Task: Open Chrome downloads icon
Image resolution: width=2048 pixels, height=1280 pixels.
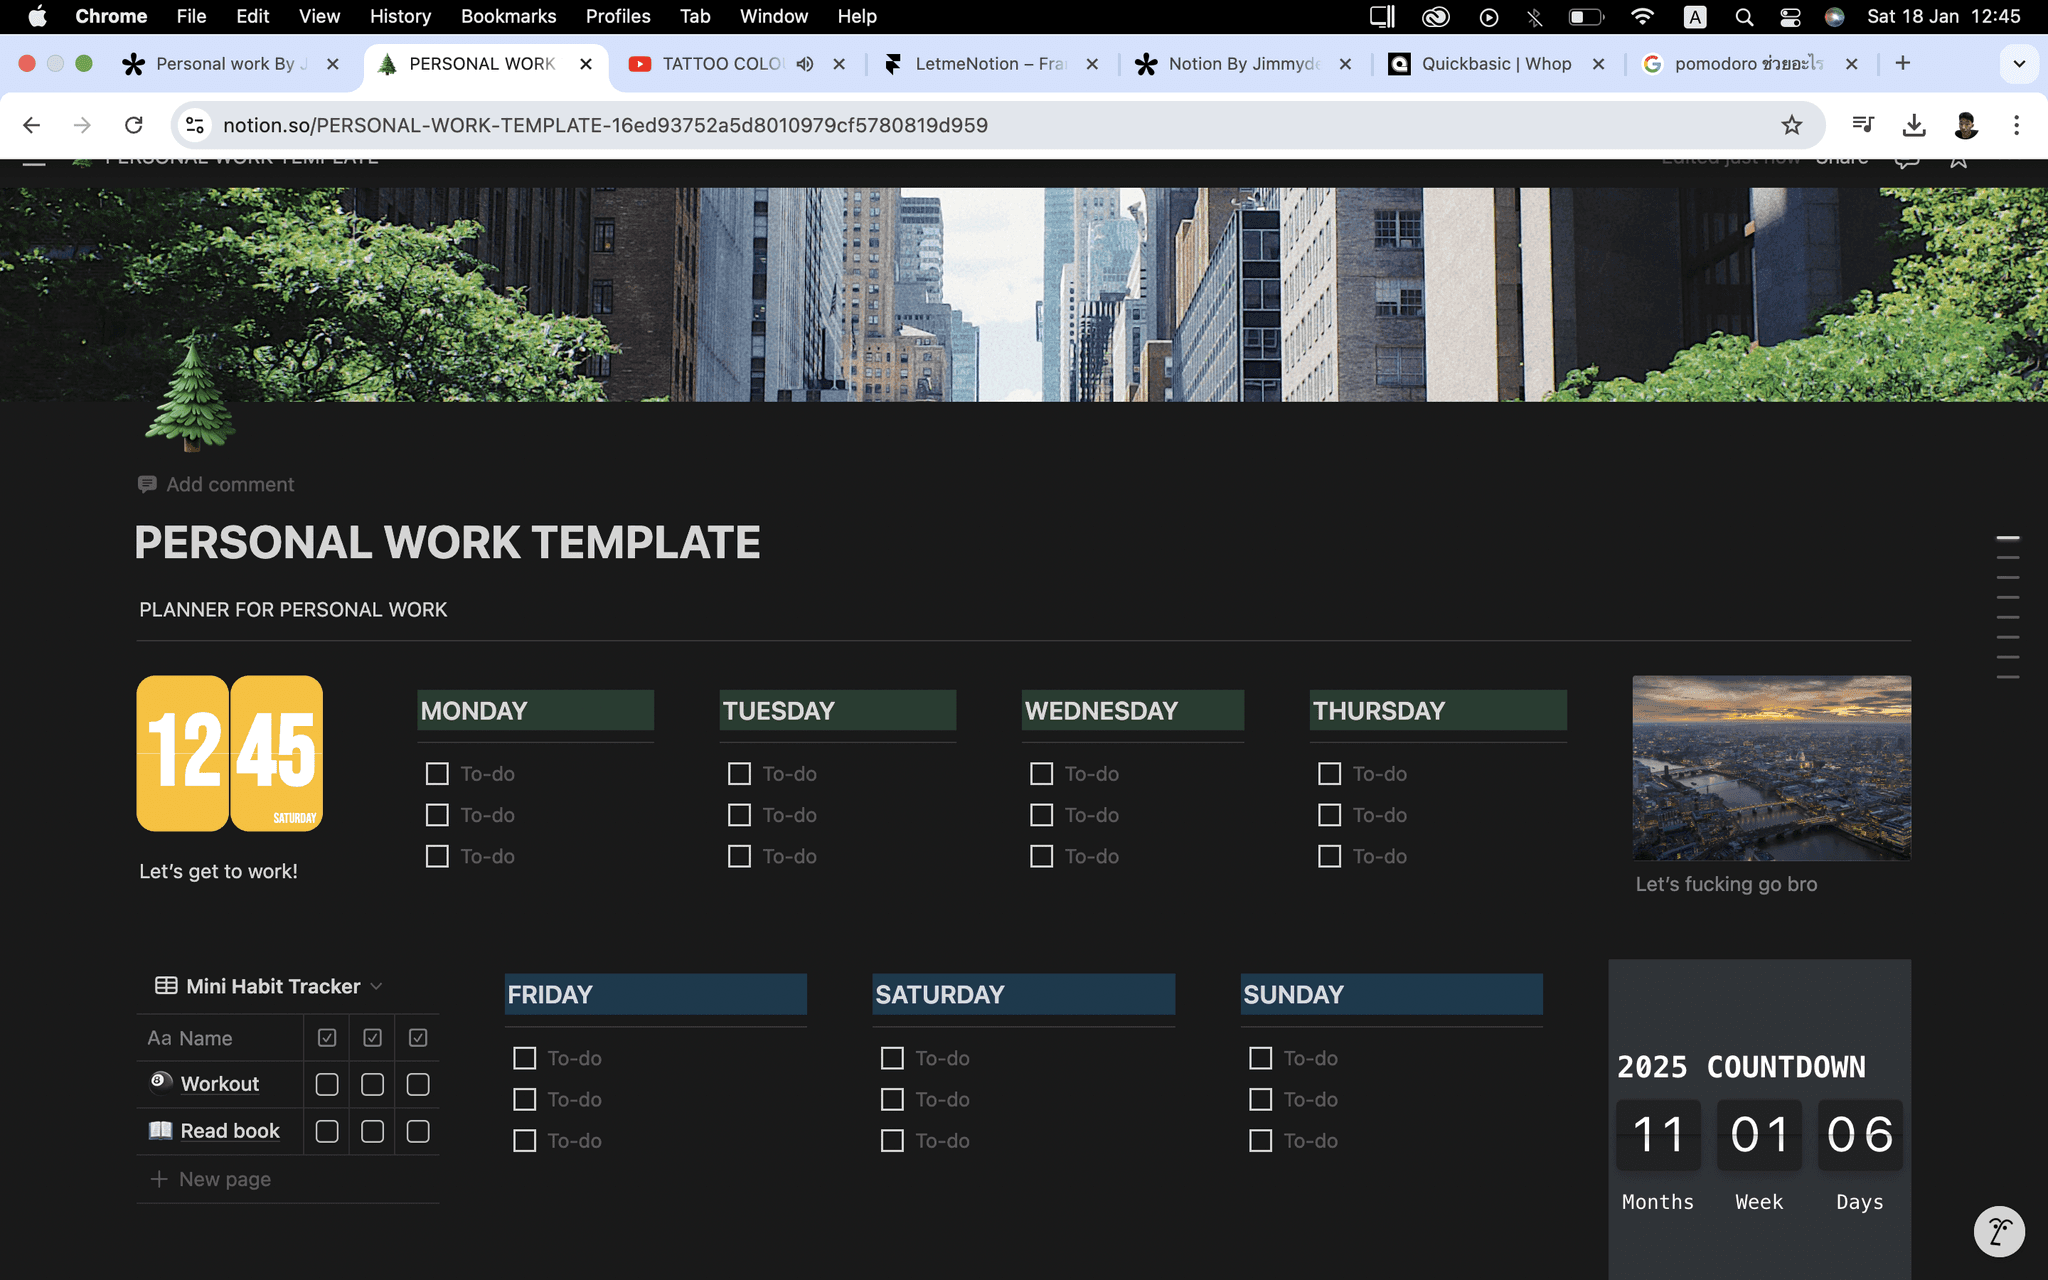Action: (x=1913, y=125)
